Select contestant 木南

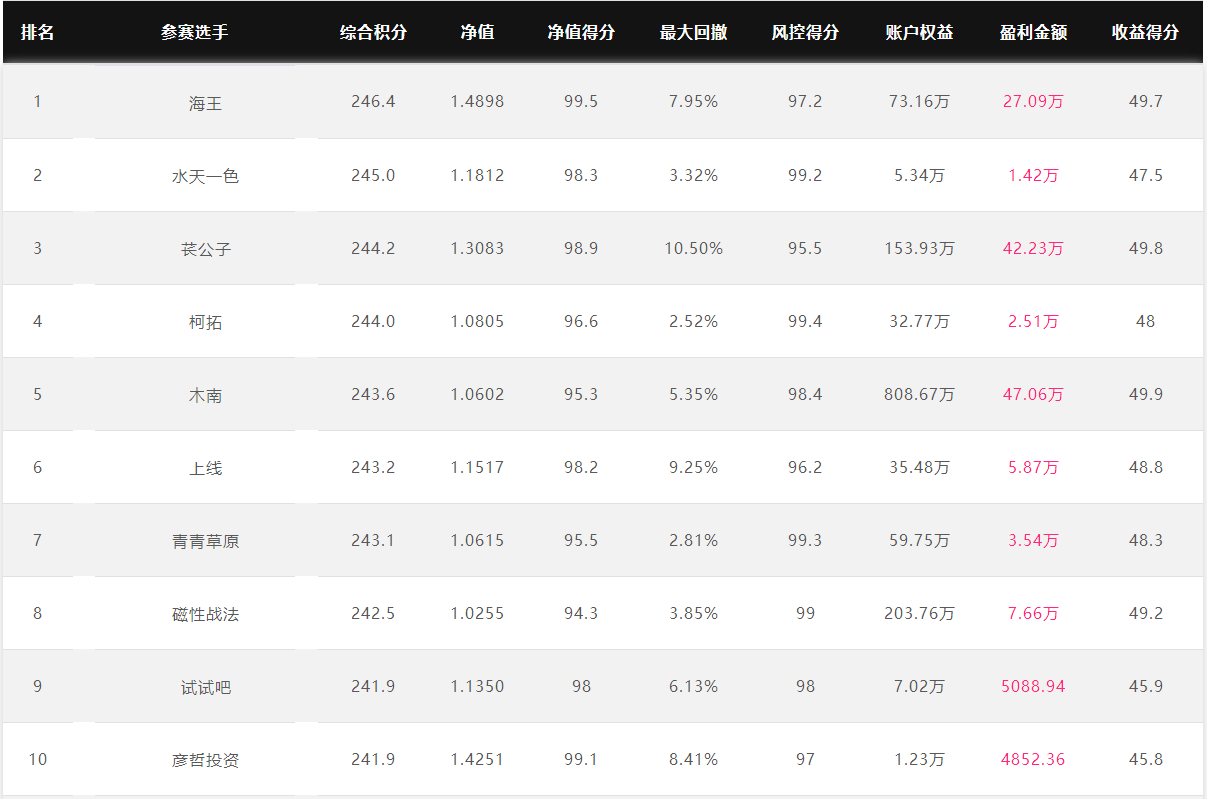click(x=205, y=395)
